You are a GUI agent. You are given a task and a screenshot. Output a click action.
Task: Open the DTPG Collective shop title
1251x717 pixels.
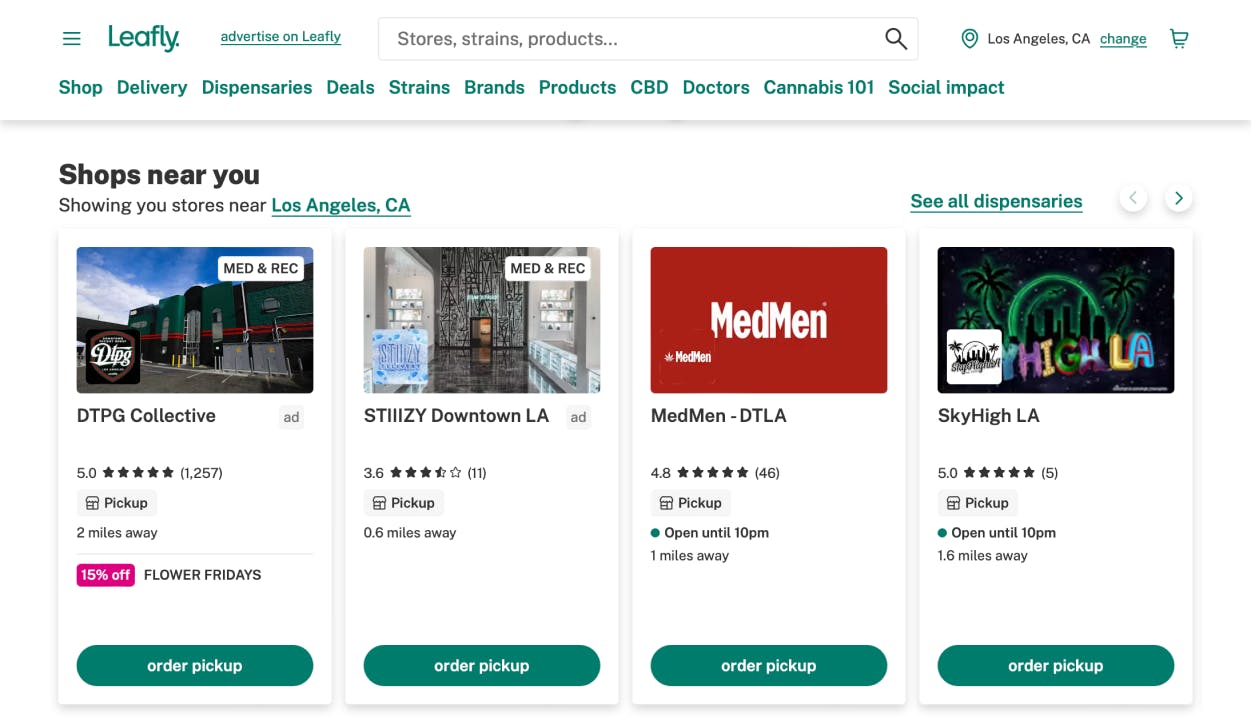146,416
